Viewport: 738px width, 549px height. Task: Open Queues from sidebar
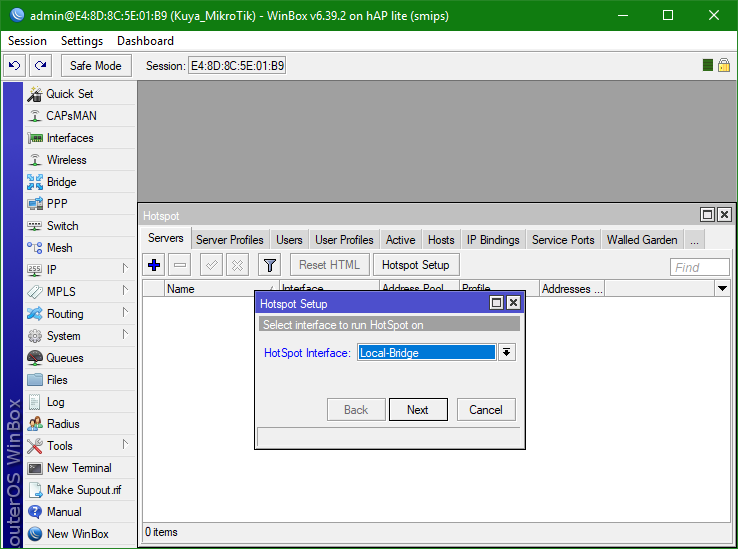point(80,358)
